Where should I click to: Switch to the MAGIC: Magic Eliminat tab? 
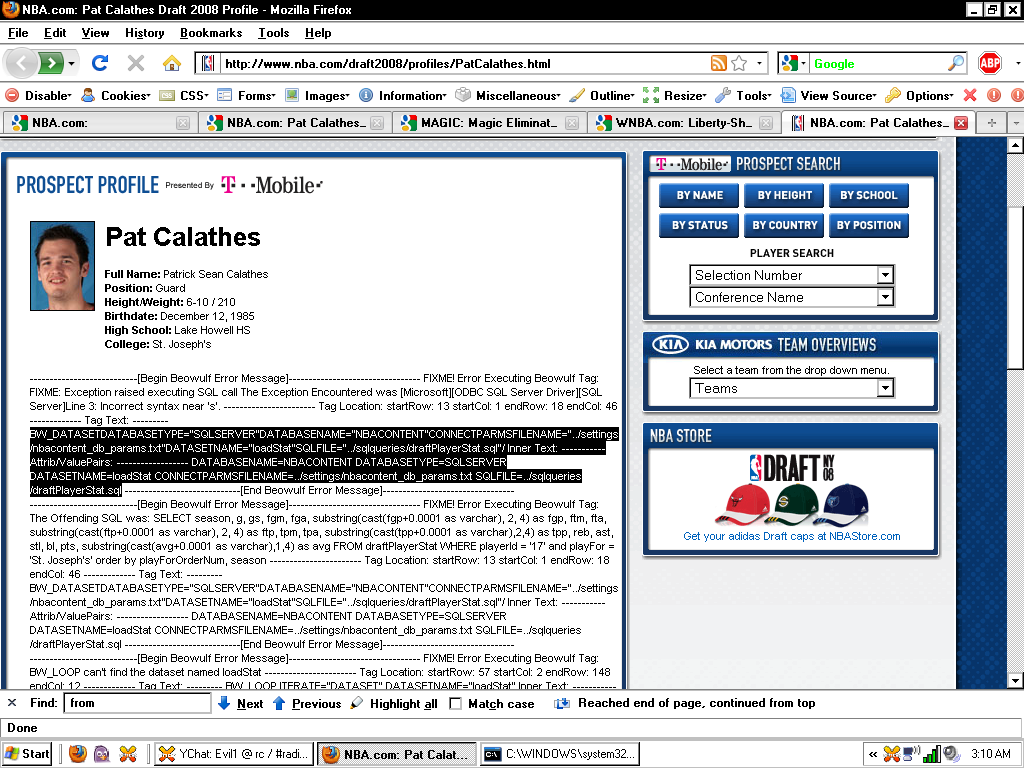pyautogui.click(x=490, y=123)
